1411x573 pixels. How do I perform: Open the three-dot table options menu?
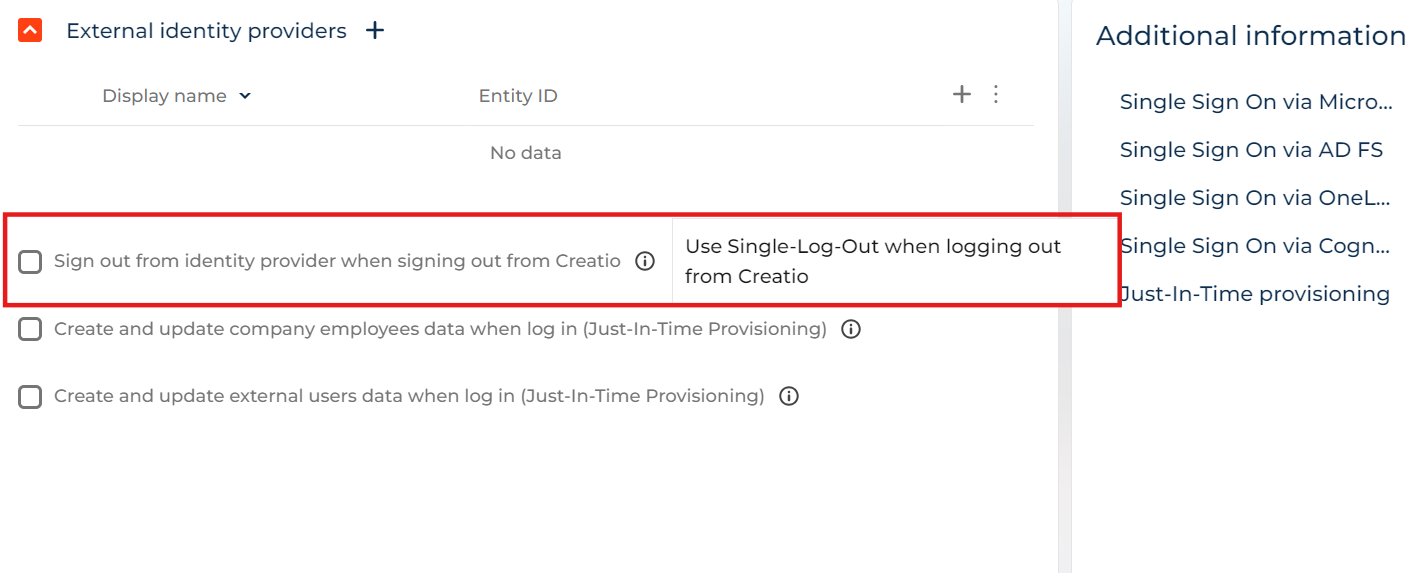click(996, 94)
